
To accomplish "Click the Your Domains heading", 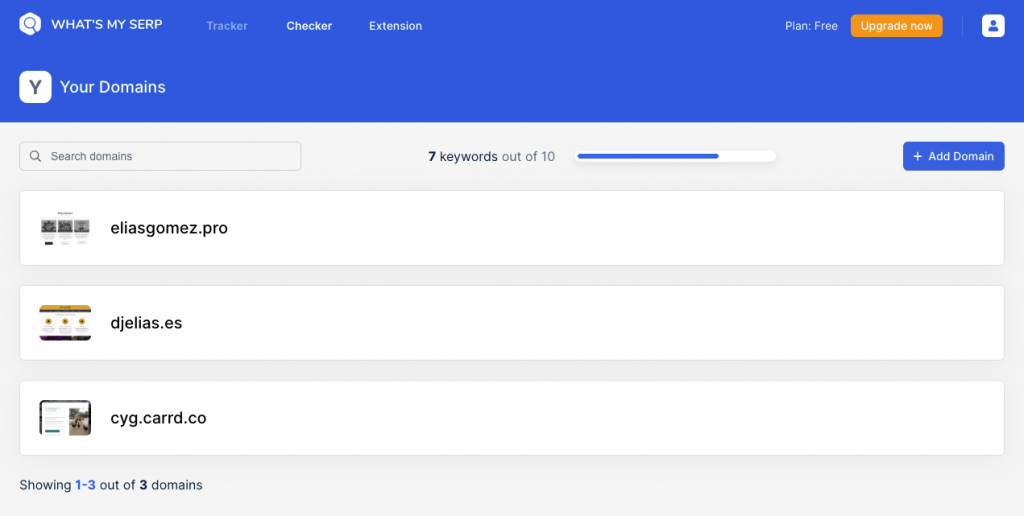I will pyautogui.click(x=113, y=87).
